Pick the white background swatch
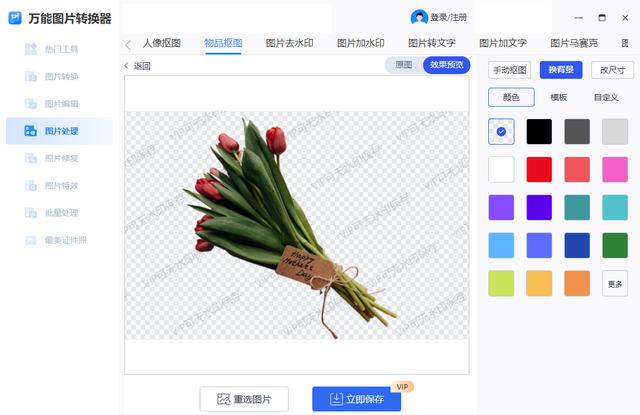This screenshot has height=415, width=640. [x=501, y=169]
